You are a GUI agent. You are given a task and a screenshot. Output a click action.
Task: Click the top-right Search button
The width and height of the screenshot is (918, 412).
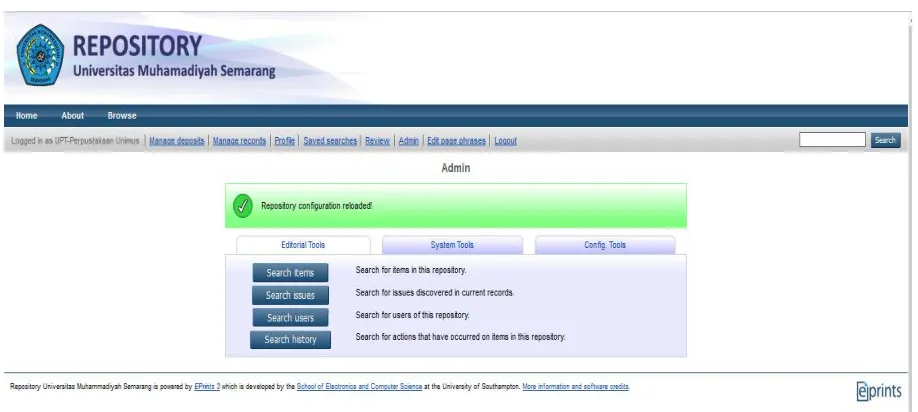(x=885, y=140)
